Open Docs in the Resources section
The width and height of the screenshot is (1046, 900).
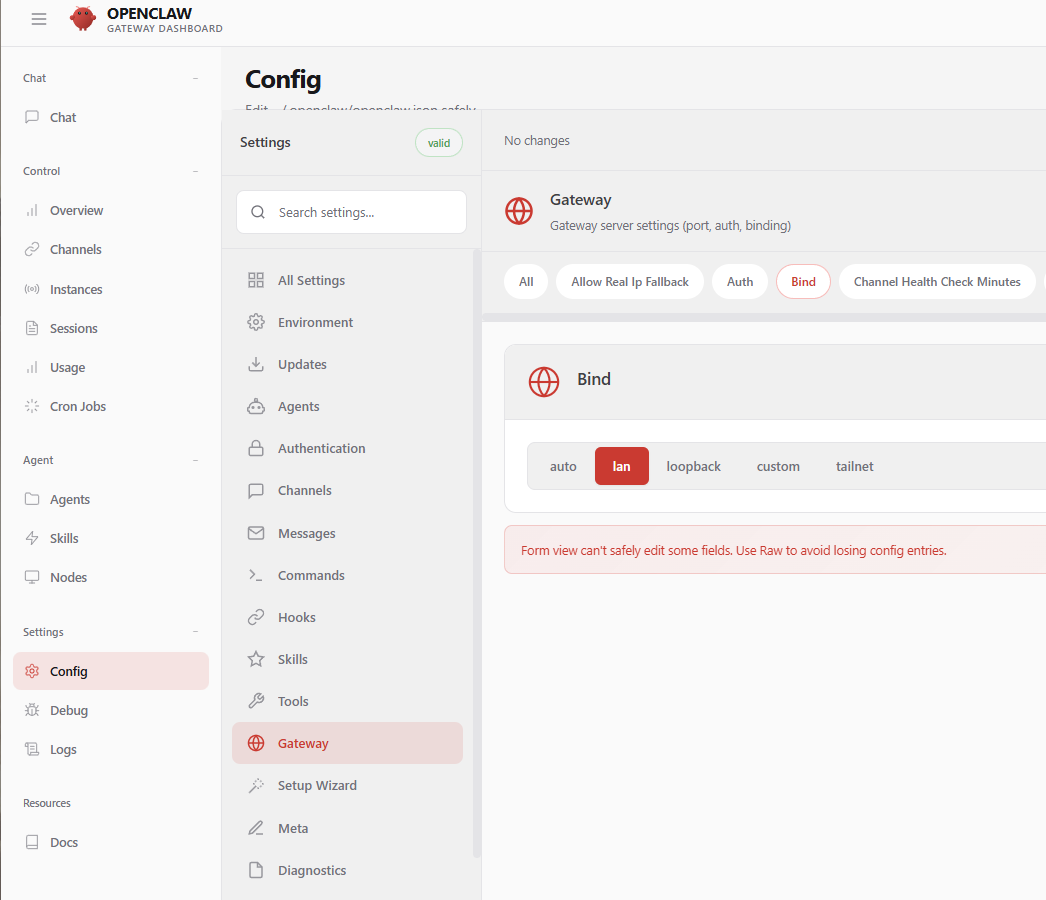tap(64, 843)
